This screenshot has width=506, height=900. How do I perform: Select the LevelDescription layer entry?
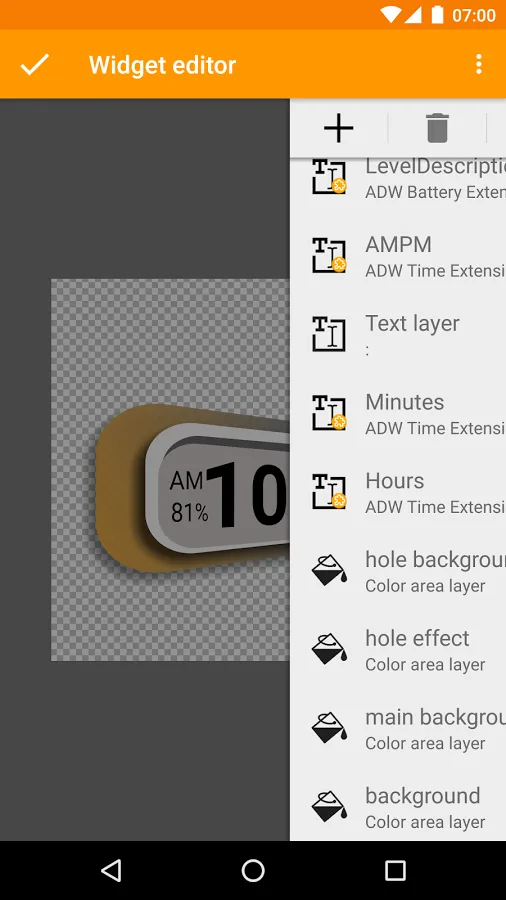(398, 179)
